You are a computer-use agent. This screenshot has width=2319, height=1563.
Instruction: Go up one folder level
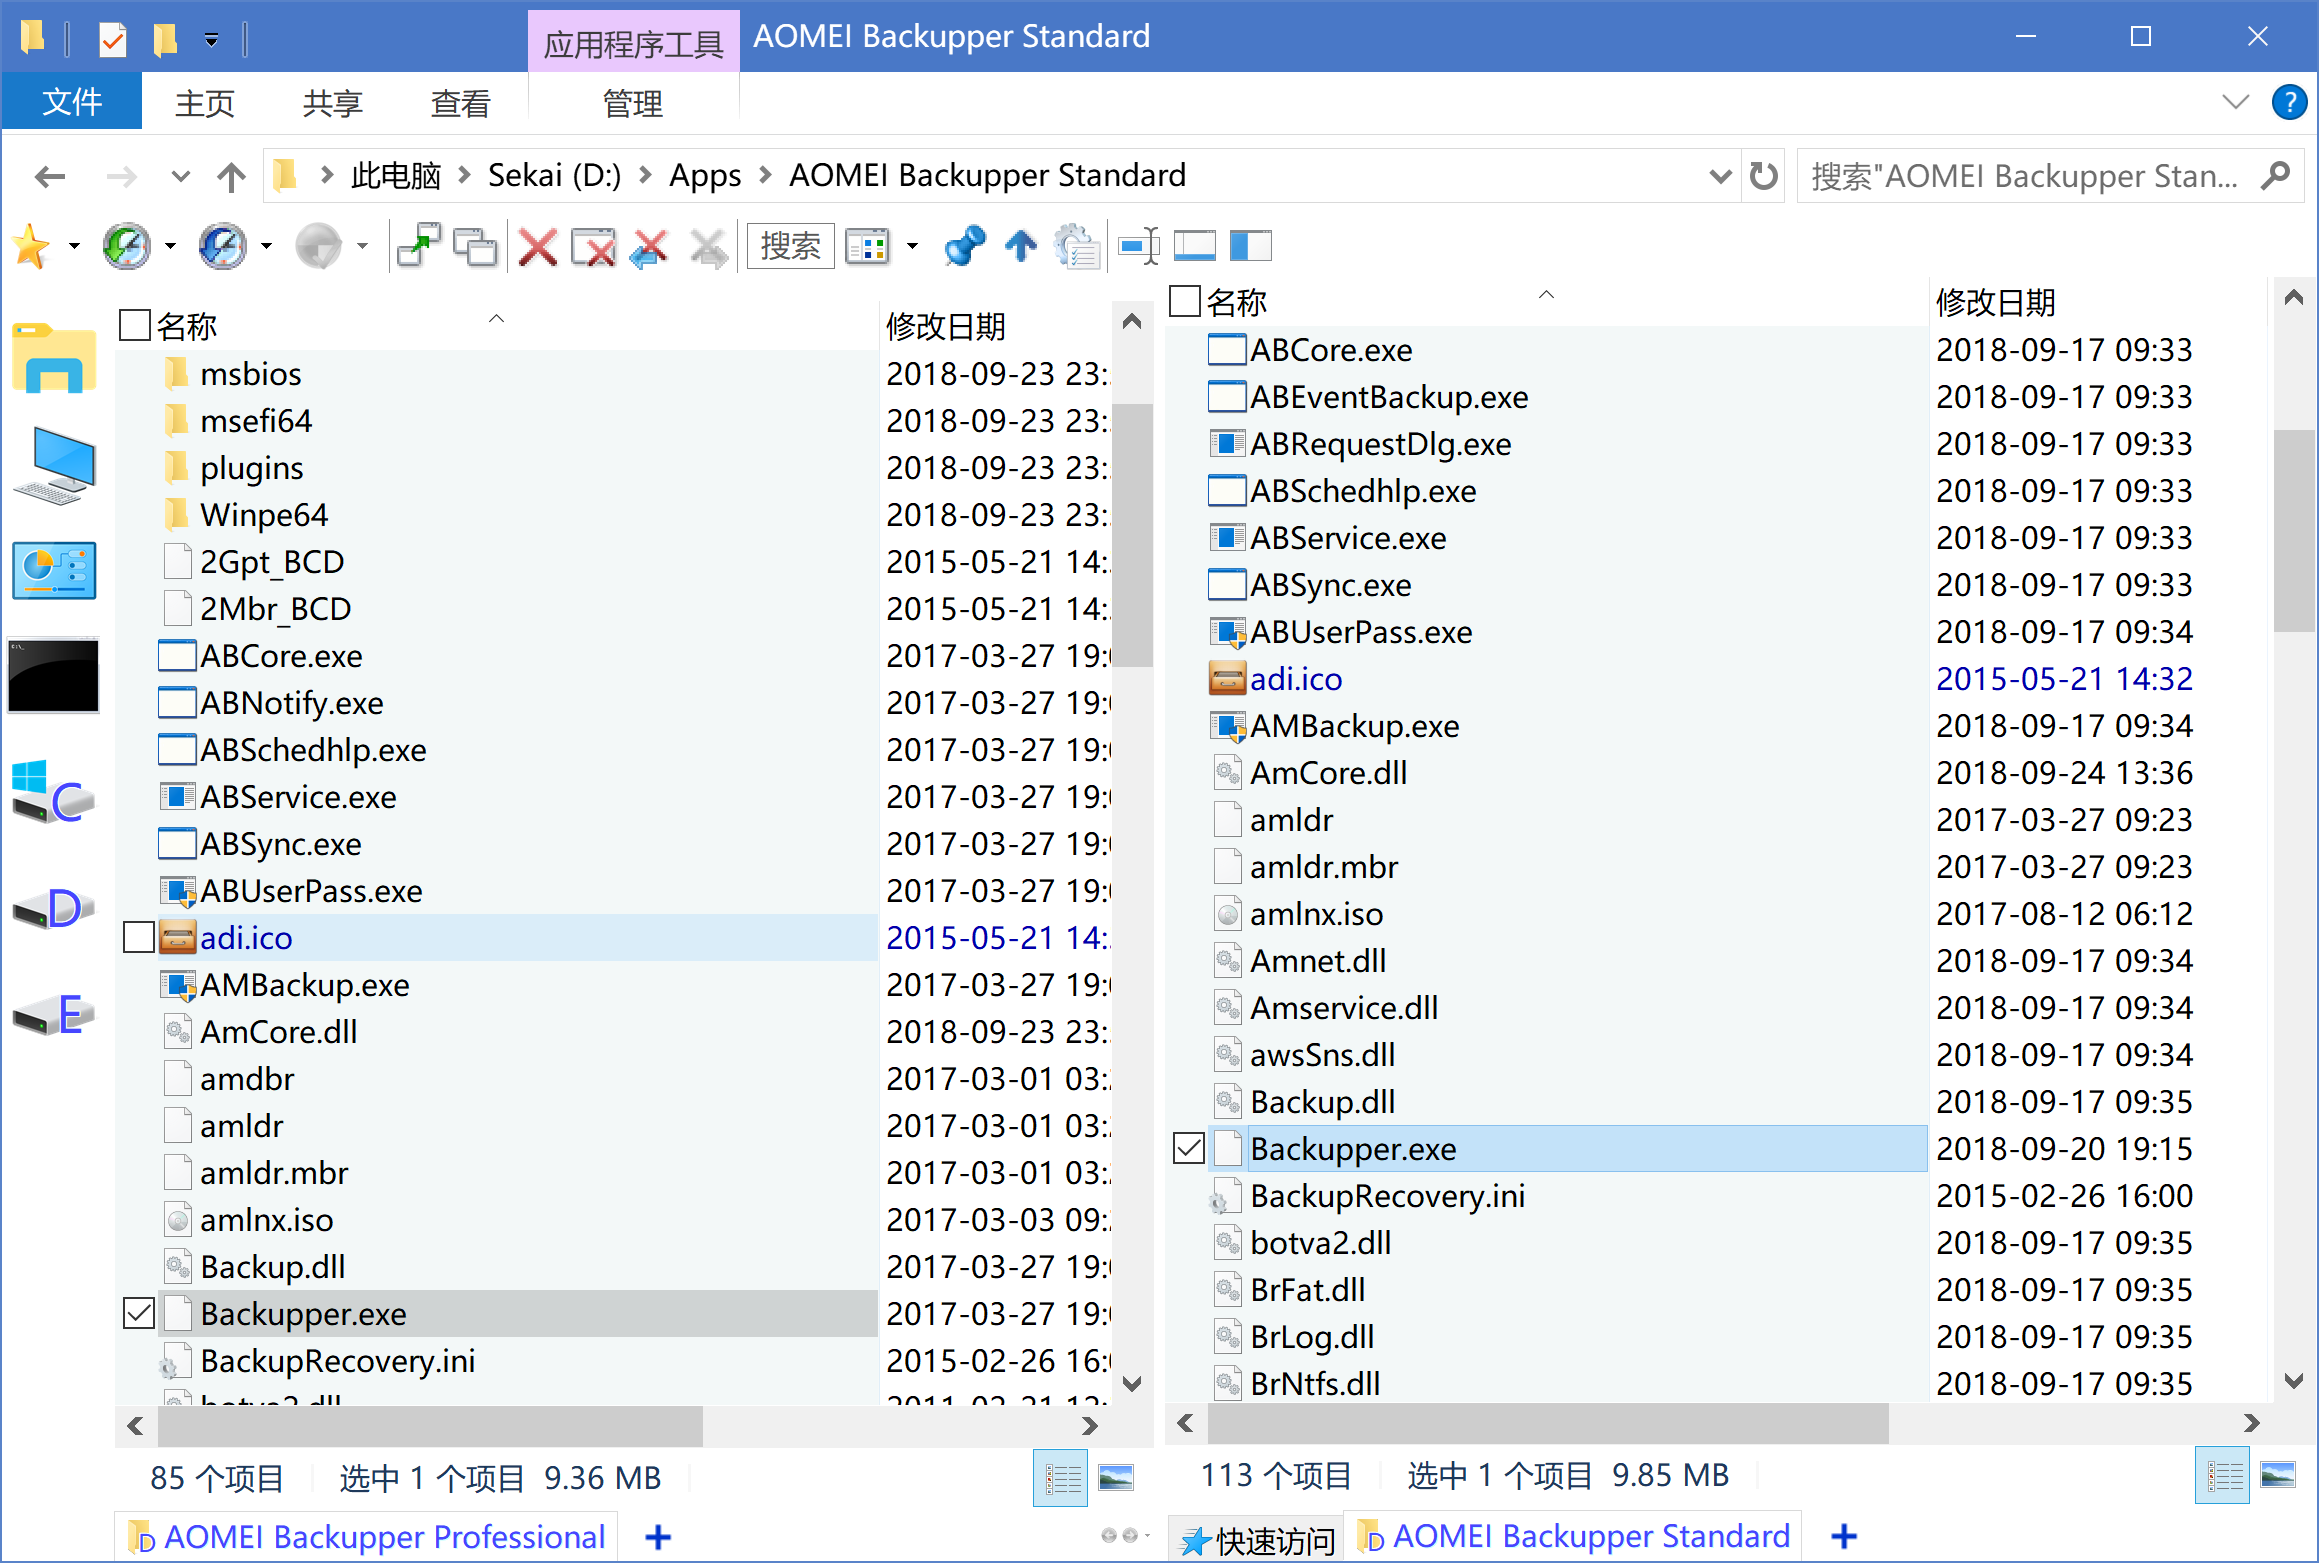pos(232,176)
